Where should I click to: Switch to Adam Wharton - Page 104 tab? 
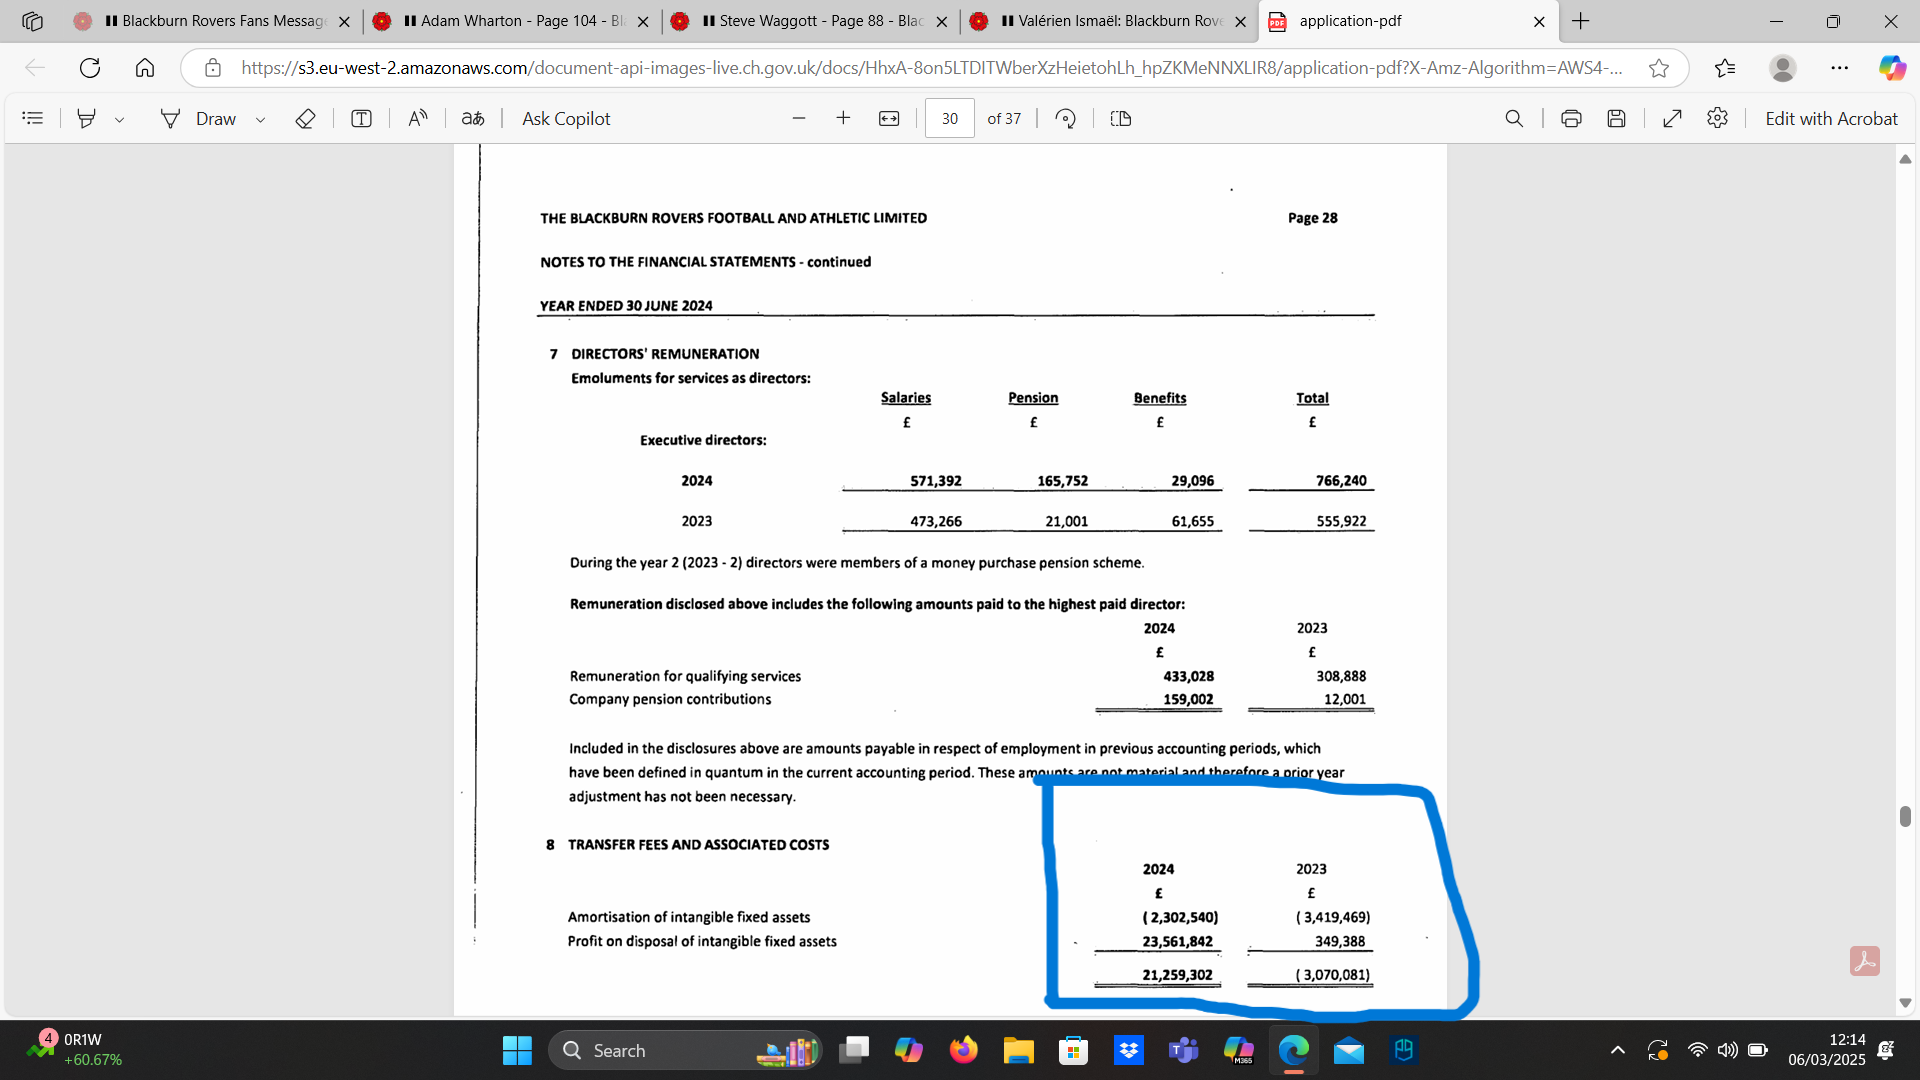[510, 21]
